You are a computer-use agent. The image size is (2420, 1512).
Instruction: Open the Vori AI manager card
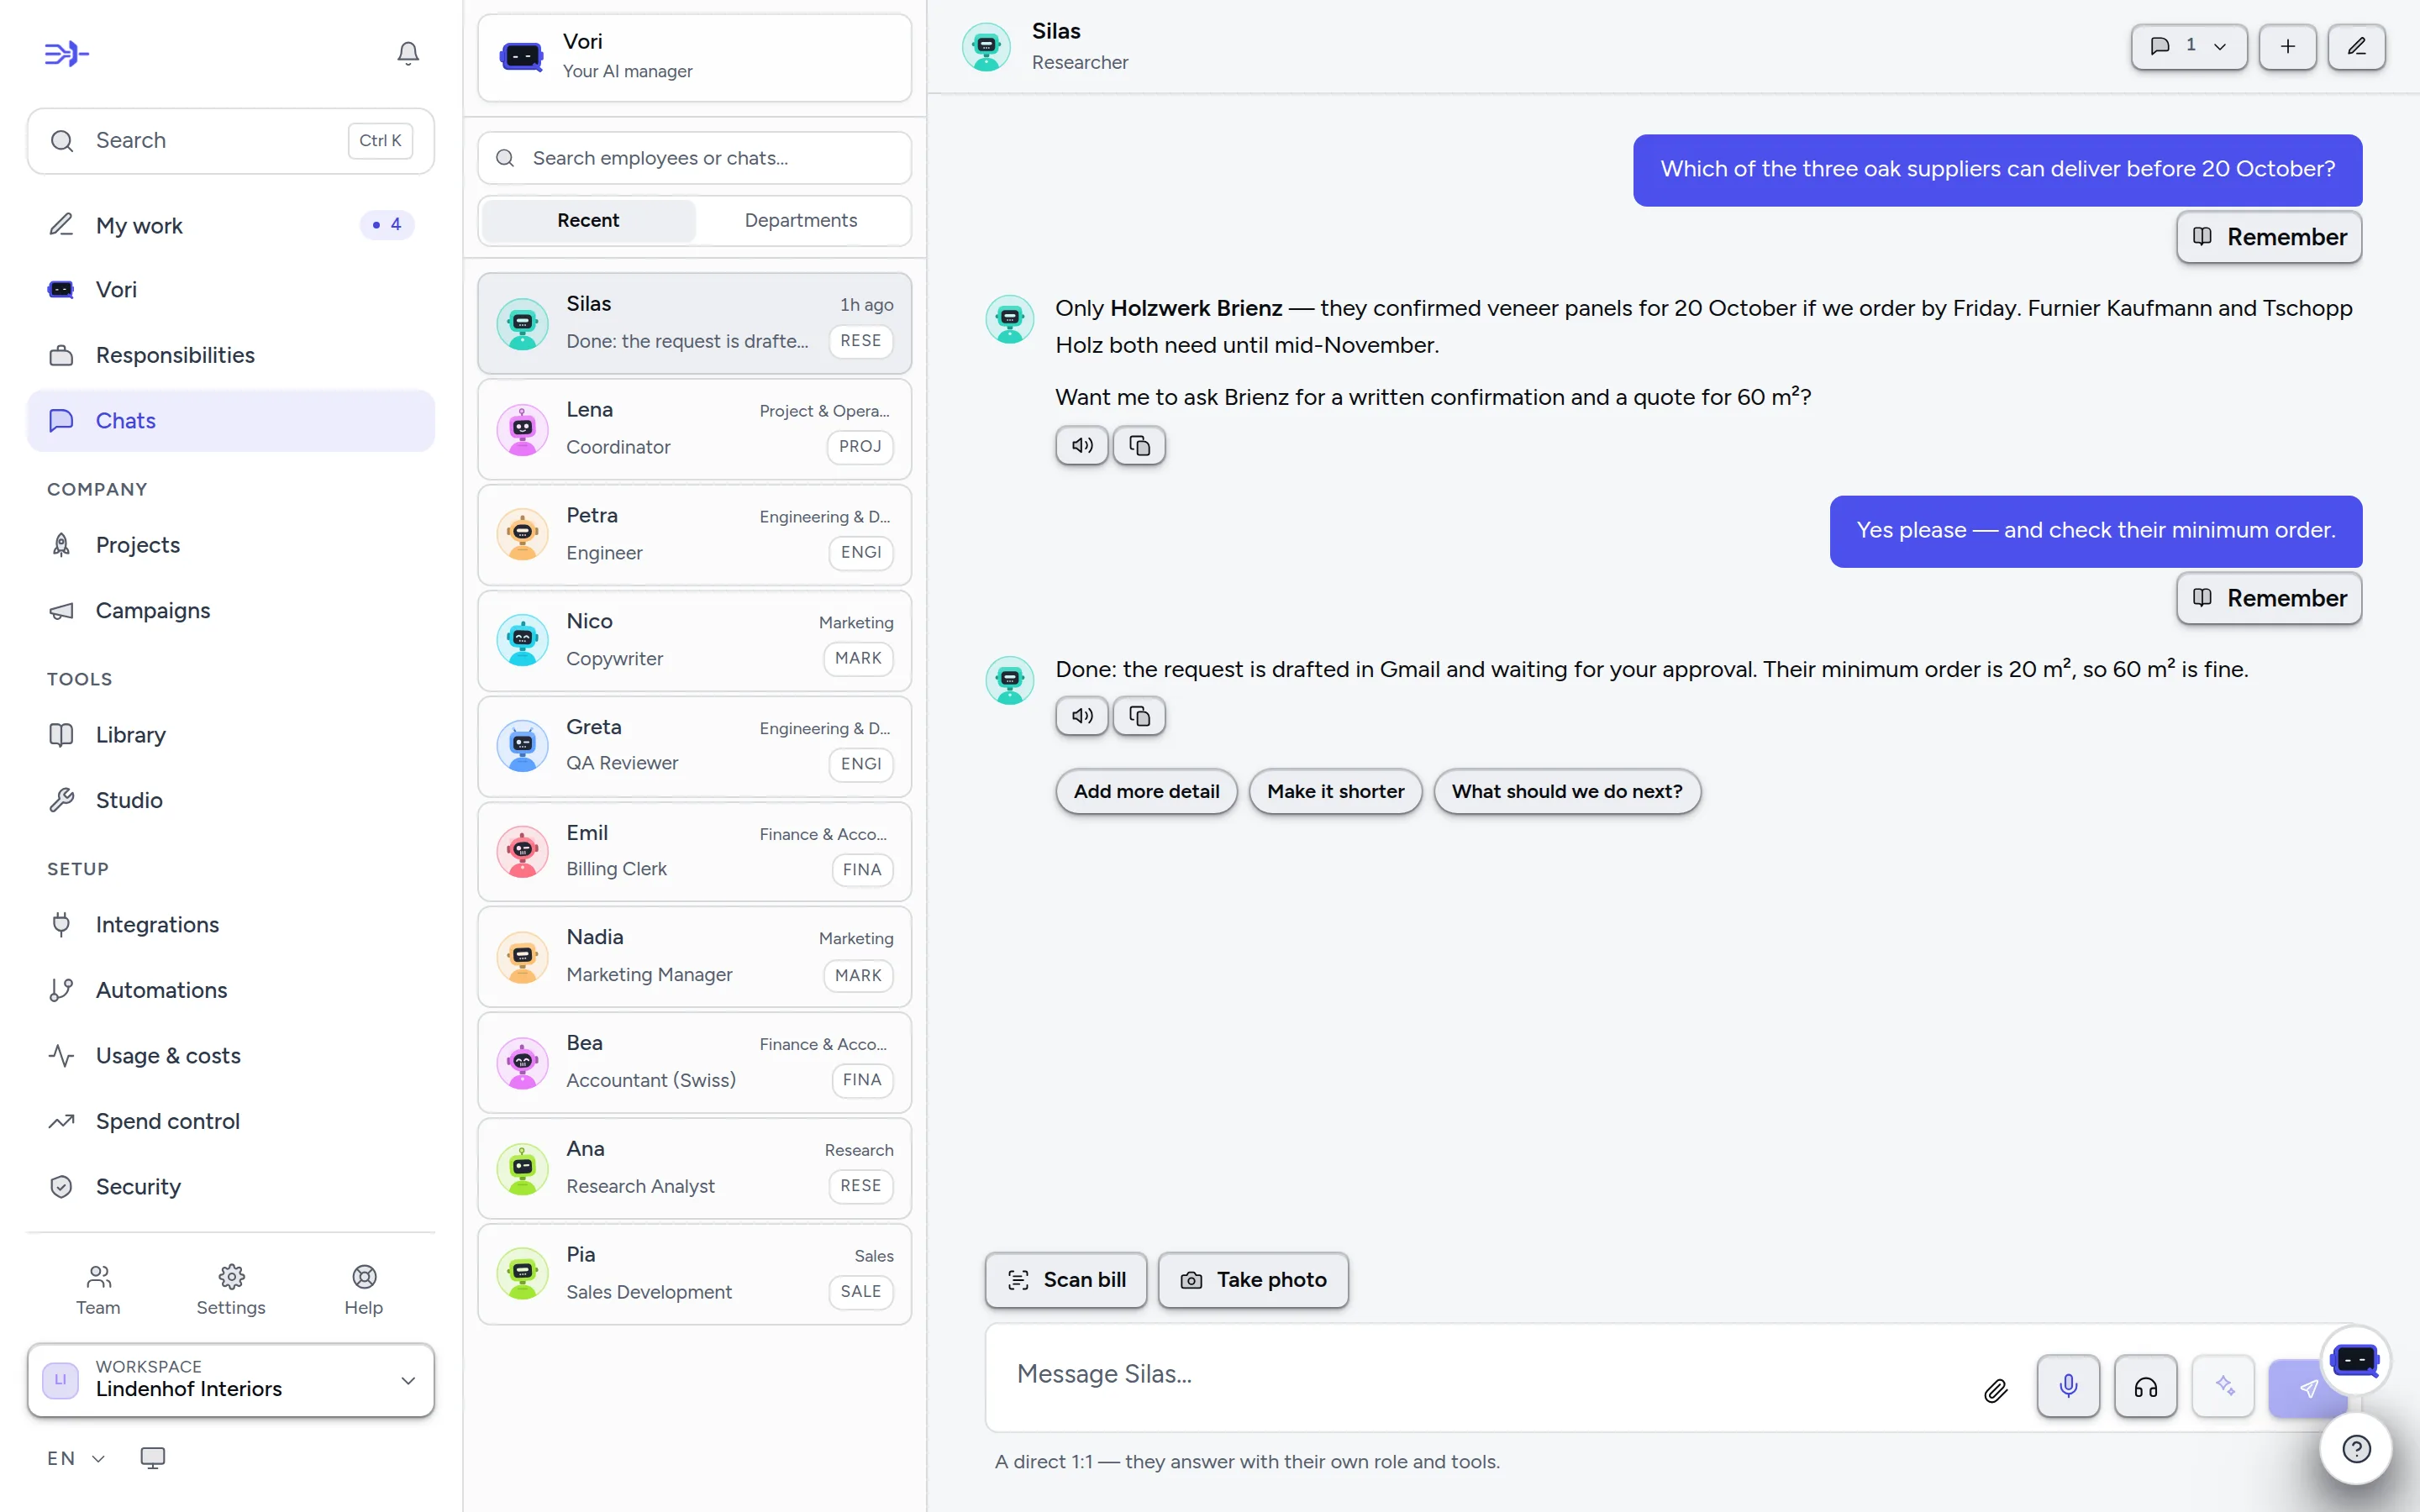(x=694, y=57)
